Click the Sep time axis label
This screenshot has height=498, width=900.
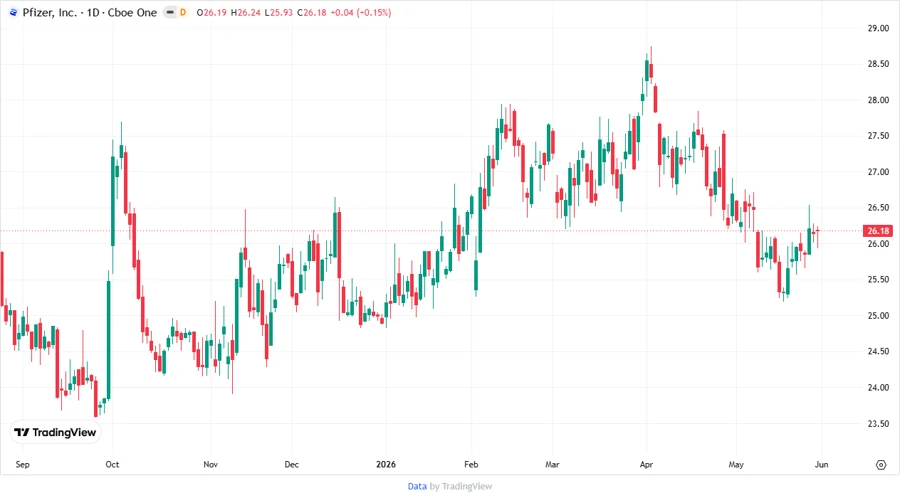pos(22,464)
